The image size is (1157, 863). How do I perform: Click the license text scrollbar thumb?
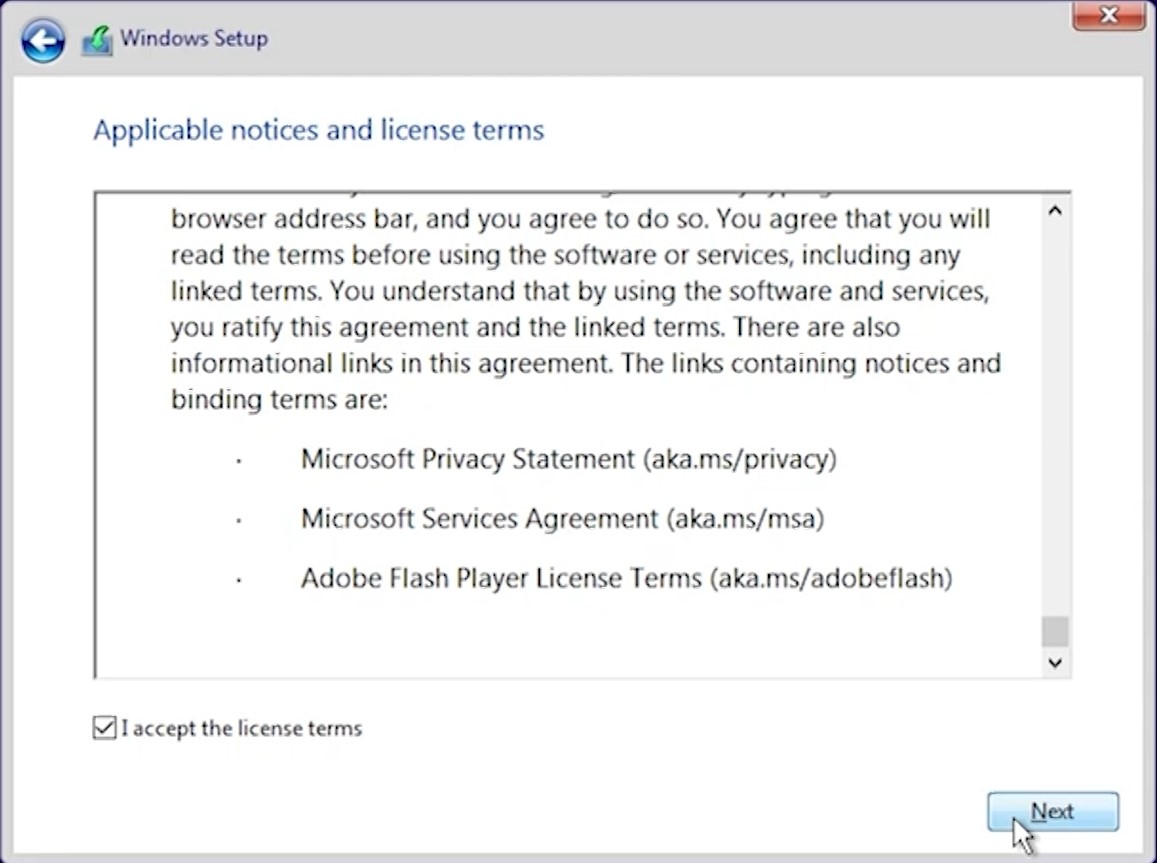[x=1055, y=631]
